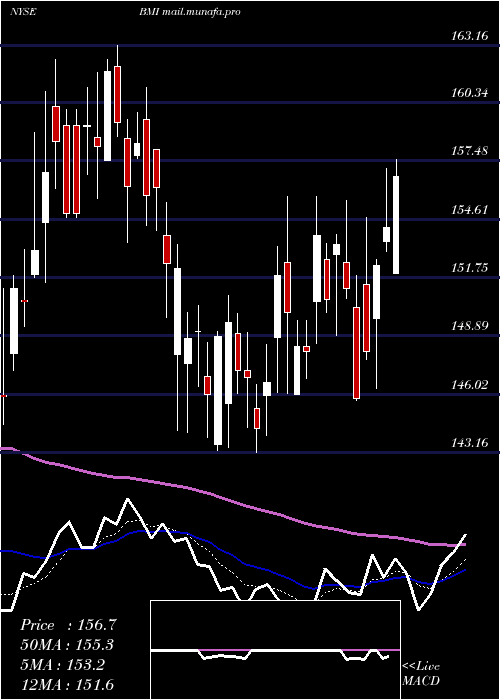Click the BMI mail.munafa.pro title text

tap(190, 12)
